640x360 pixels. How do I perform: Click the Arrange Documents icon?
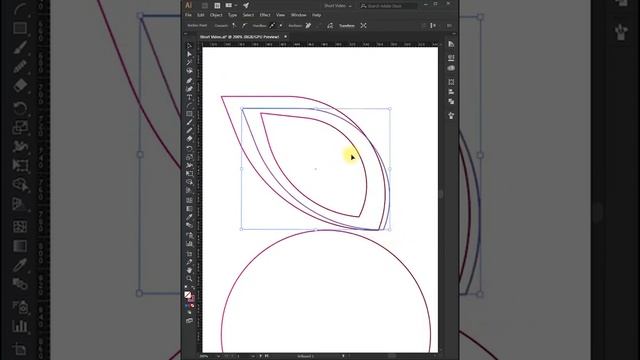tap(230, 5)
